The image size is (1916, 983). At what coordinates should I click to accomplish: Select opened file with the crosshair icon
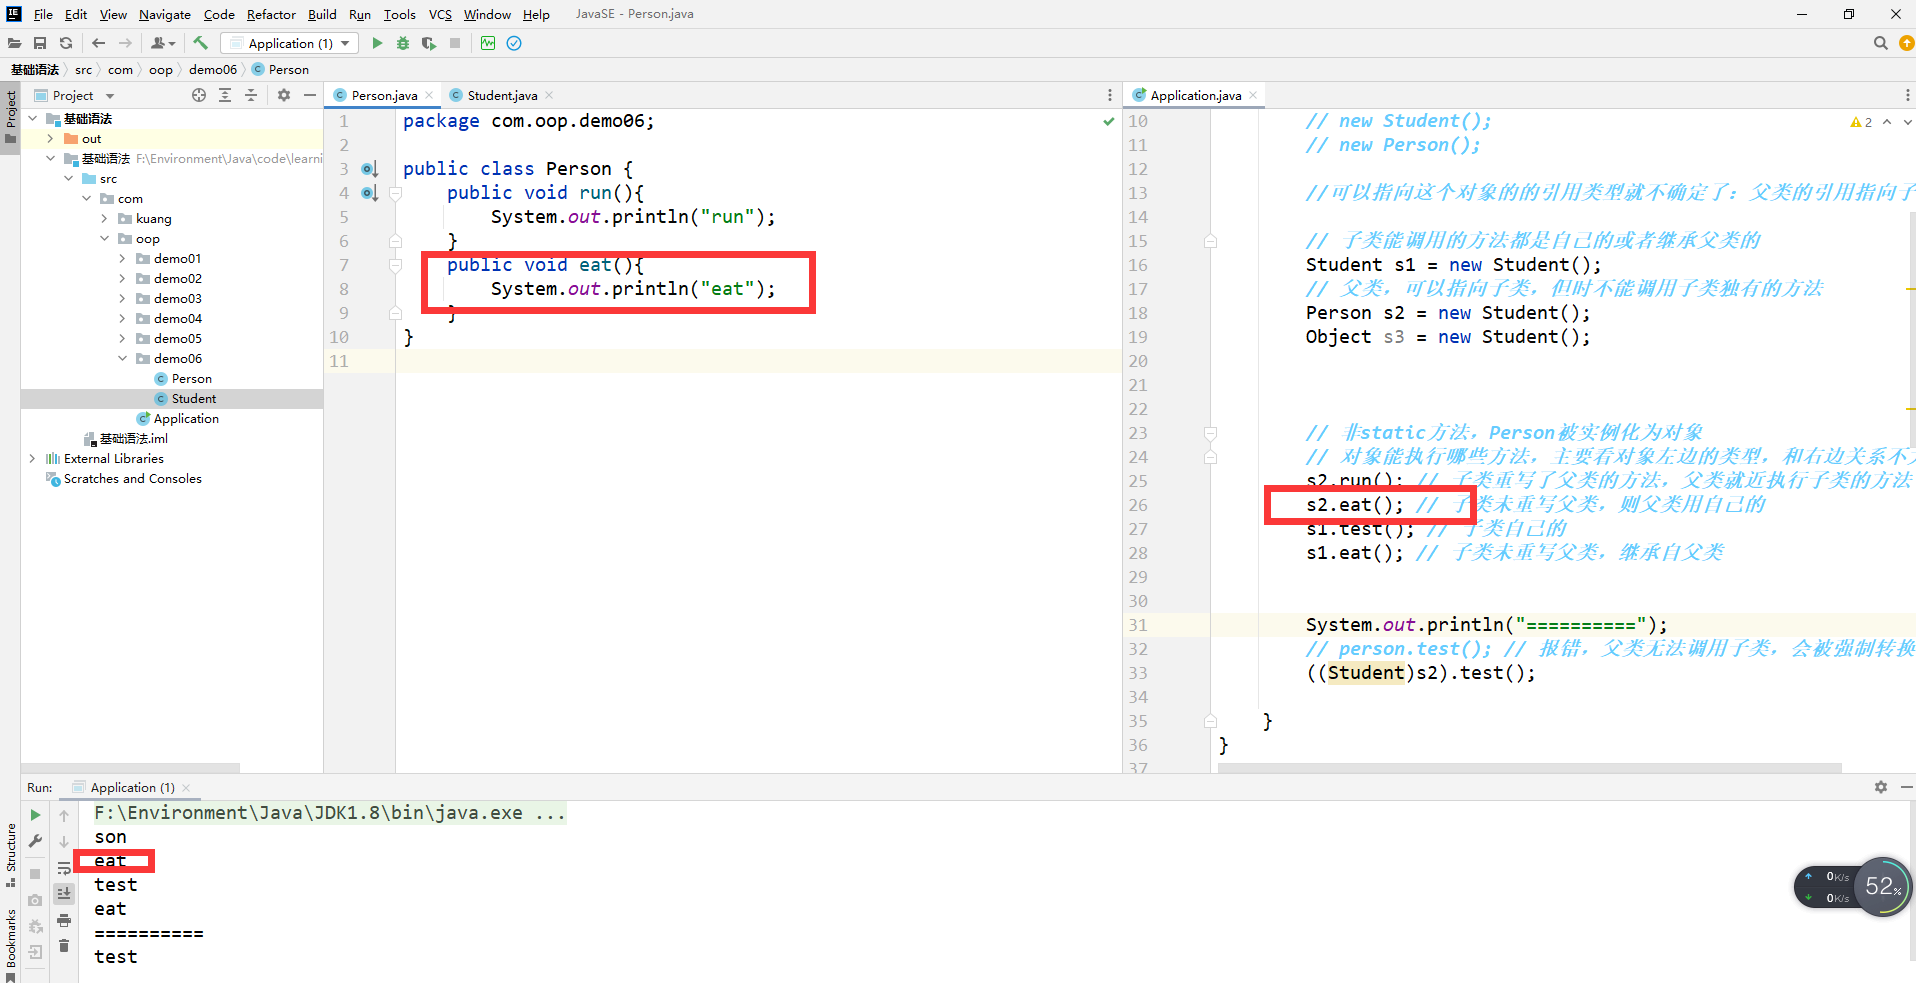pyautogui.click(x=199, y=95)
